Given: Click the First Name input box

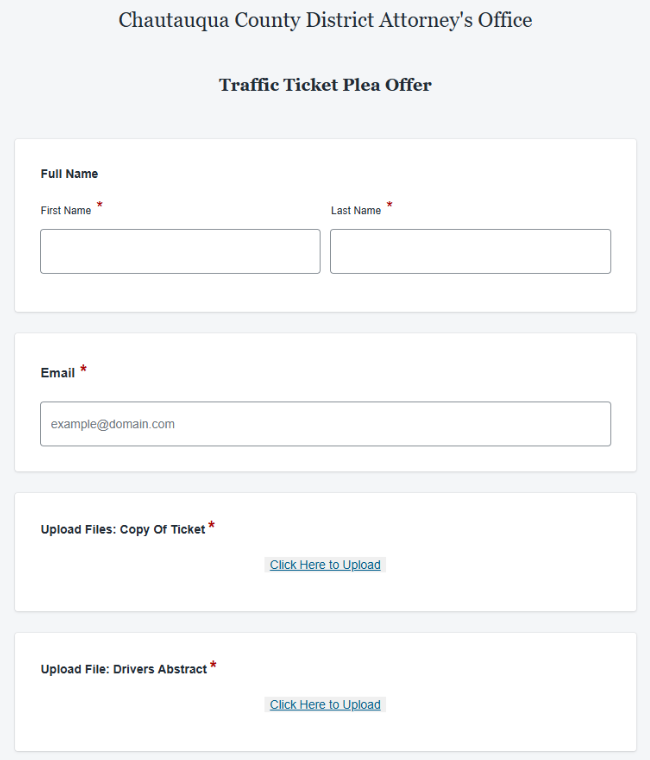Looking at the screenshot, I should tap(180, 252).
